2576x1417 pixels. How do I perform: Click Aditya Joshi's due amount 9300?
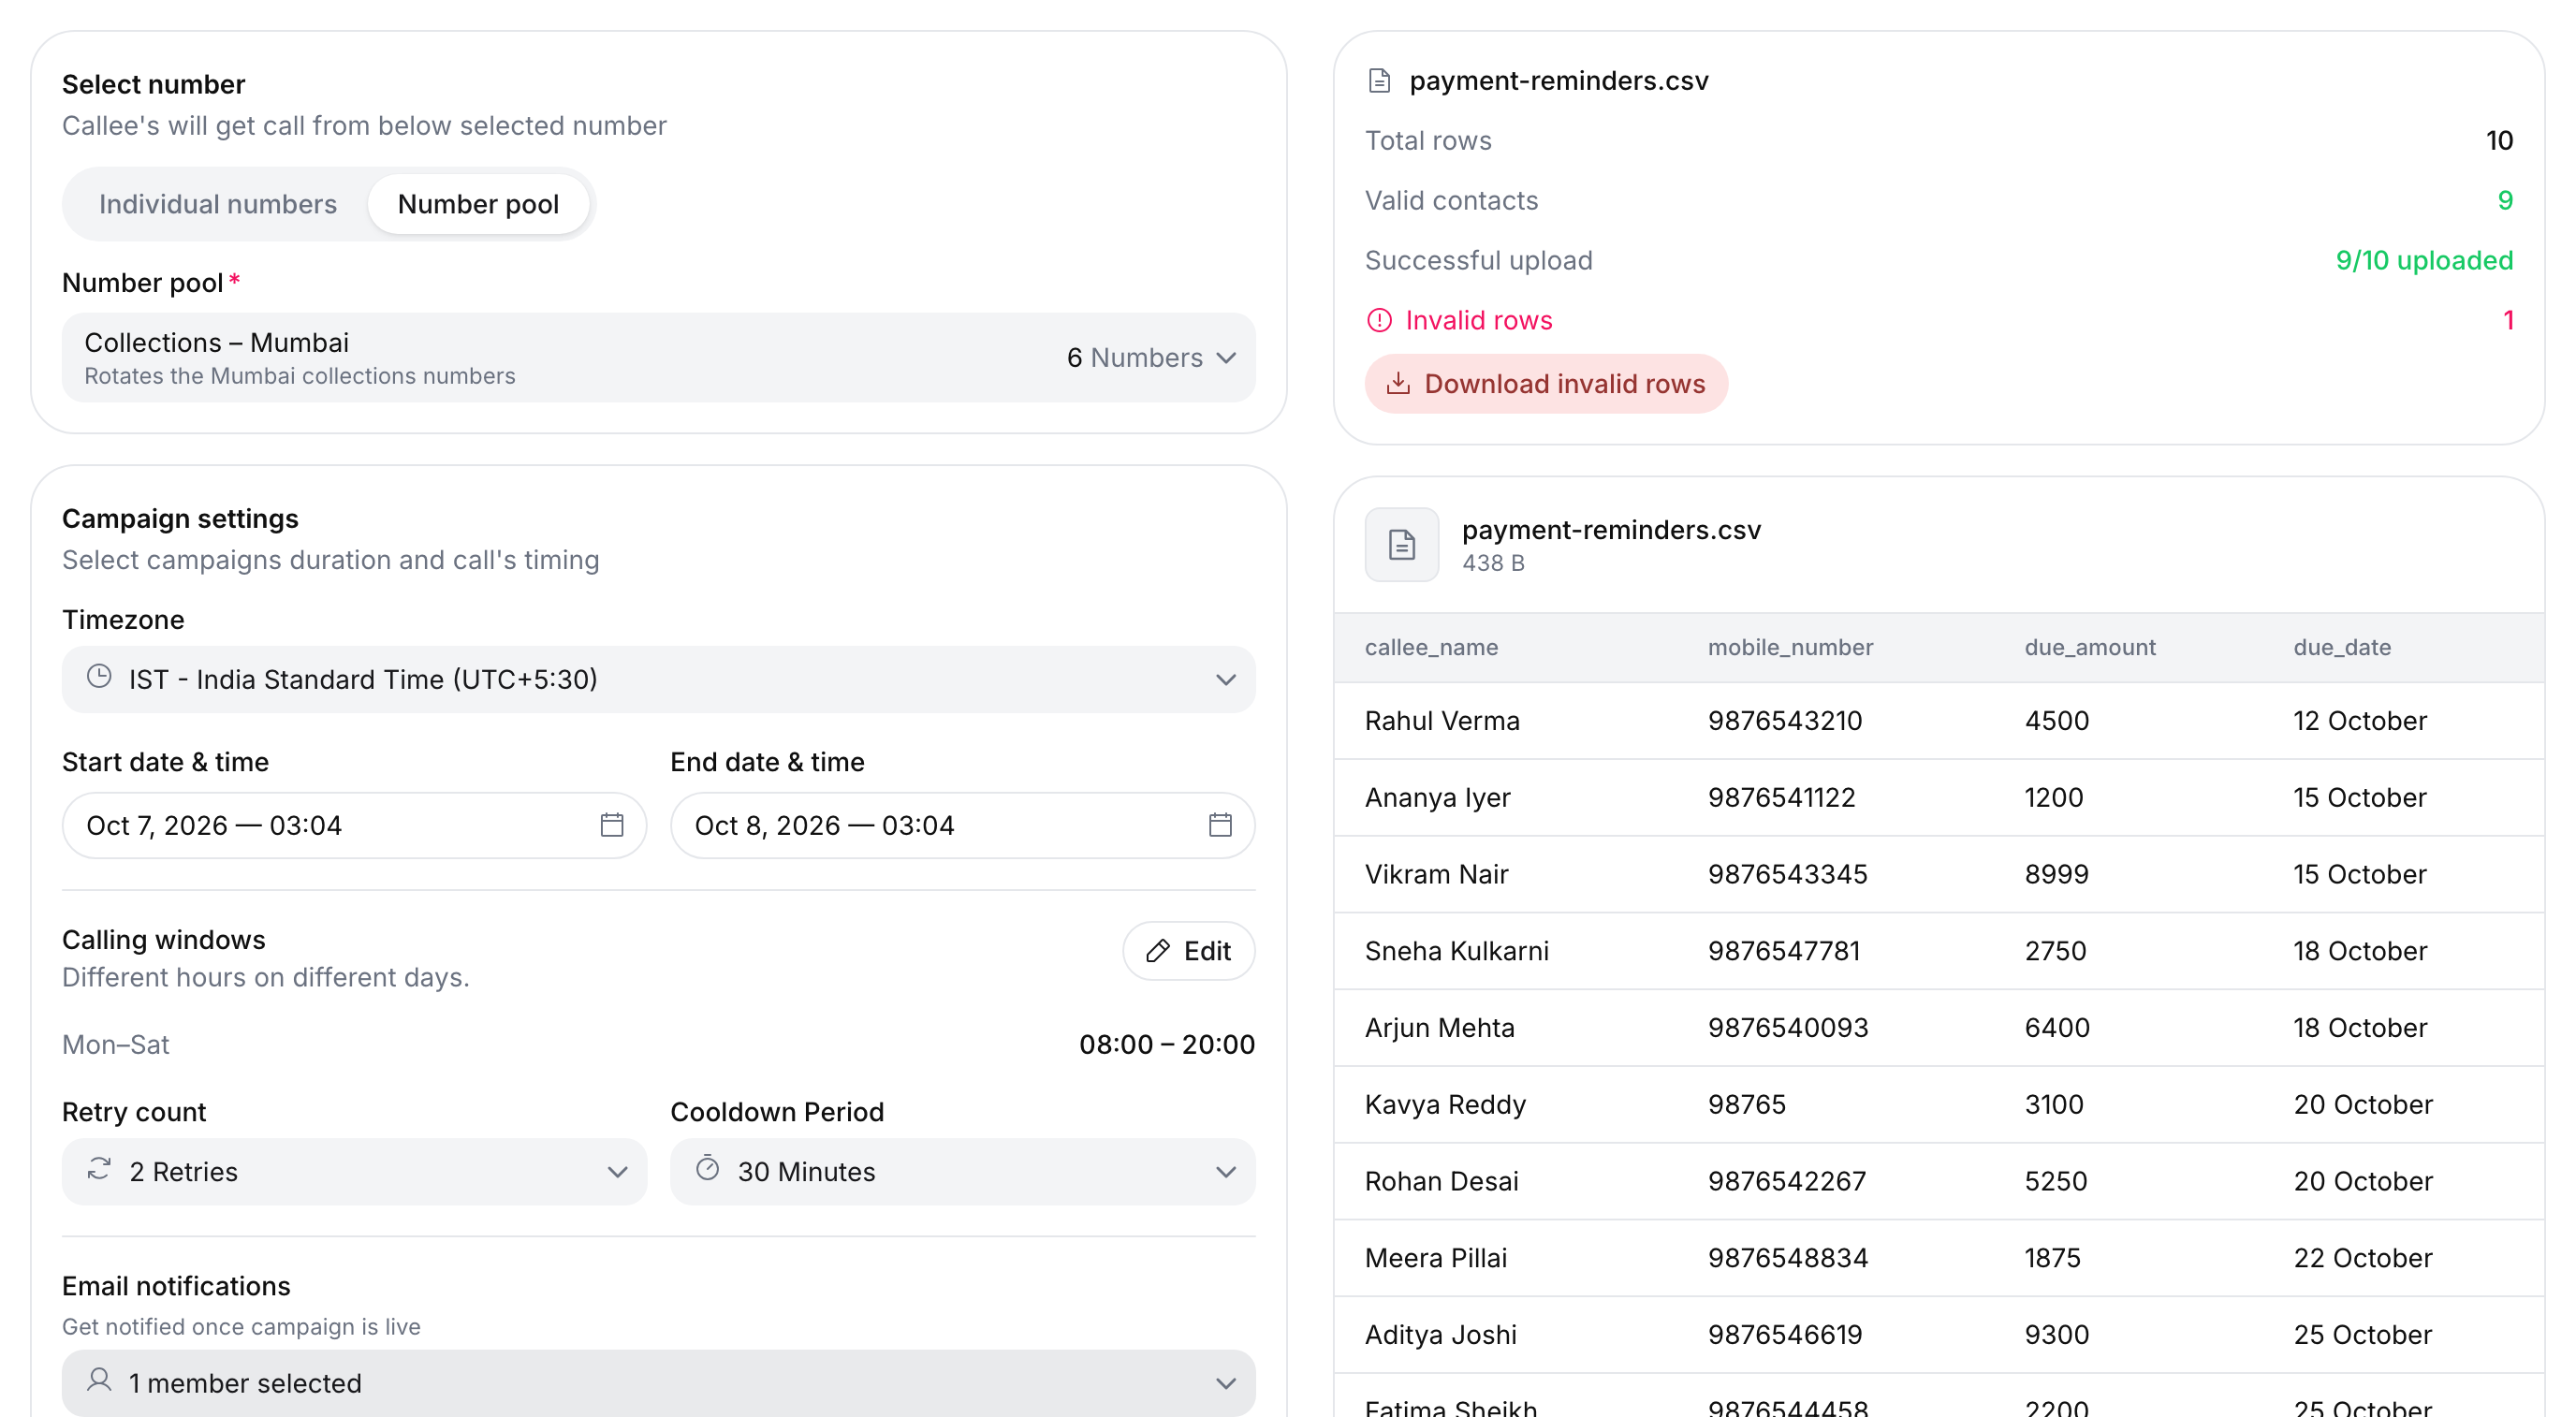click(2057, 1335)
